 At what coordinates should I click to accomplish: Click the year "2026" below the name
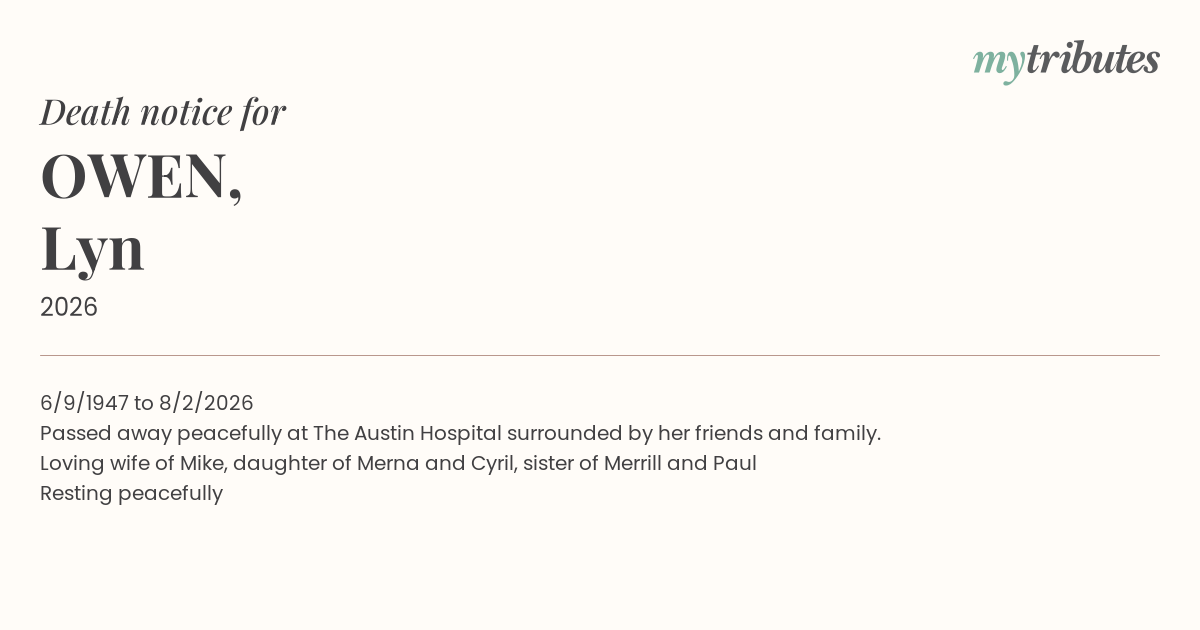pos(69,307)
